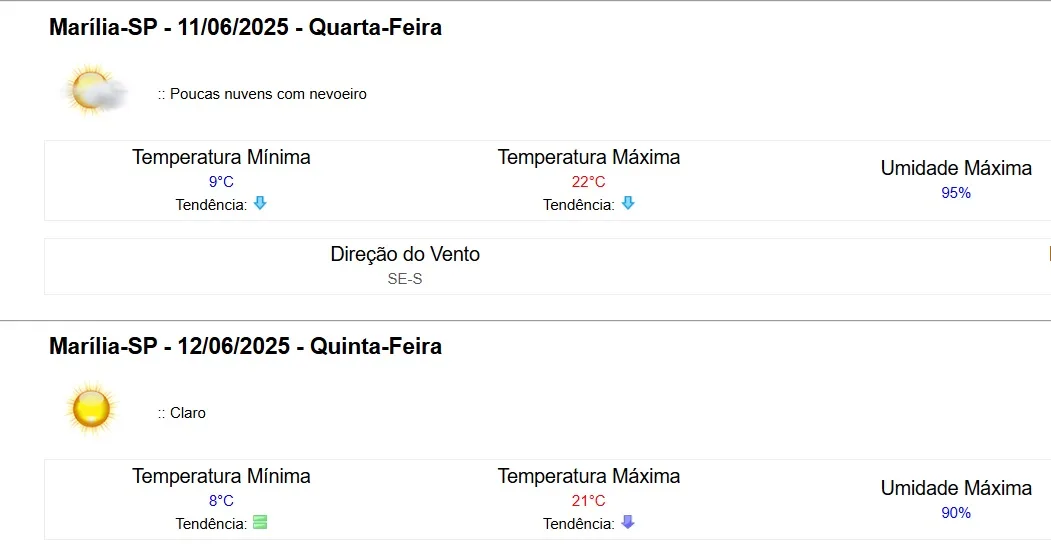Click the Umidade Máxima label for 11/06
Viewport: 1051px width, 544px height.
point(956,168)
